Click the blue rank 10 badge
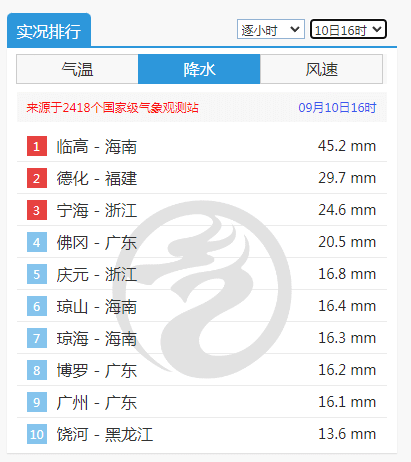Screen dimensions: 411x462 pyautogui.click(x=37, y=434)
